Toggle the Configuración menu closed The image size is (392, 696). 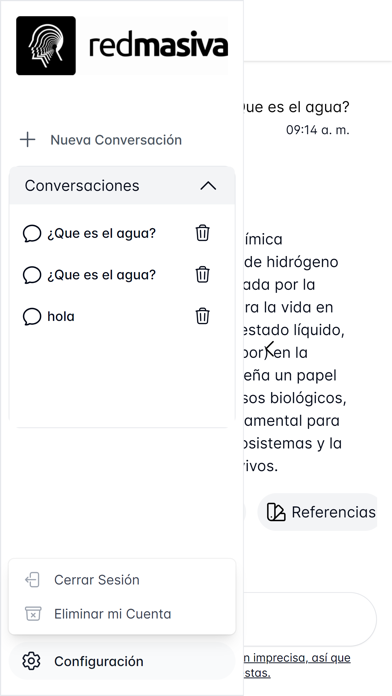(x=122, y=661)
